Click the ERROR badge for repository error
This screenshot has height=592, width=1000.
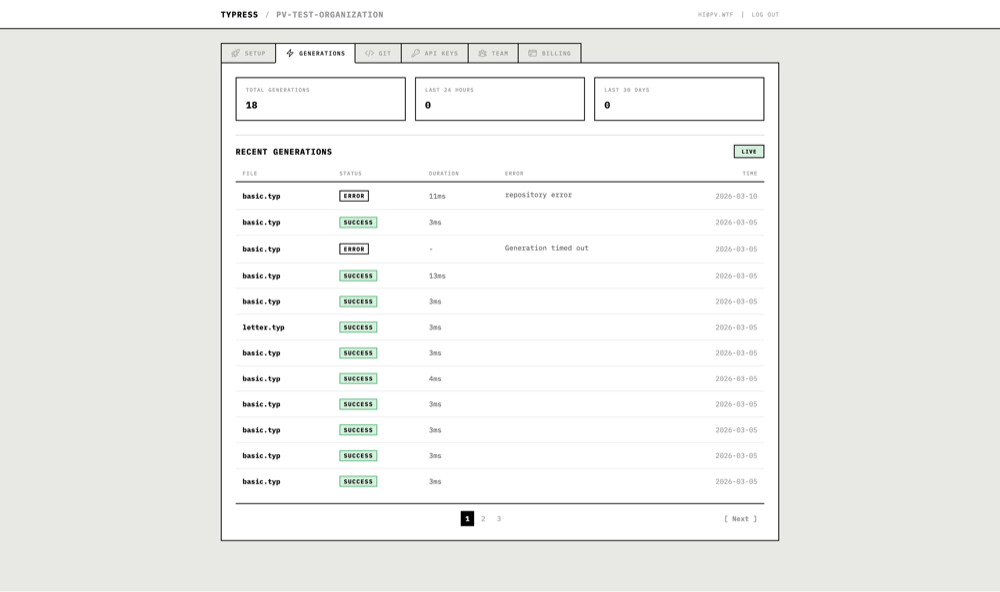point(354,196)
